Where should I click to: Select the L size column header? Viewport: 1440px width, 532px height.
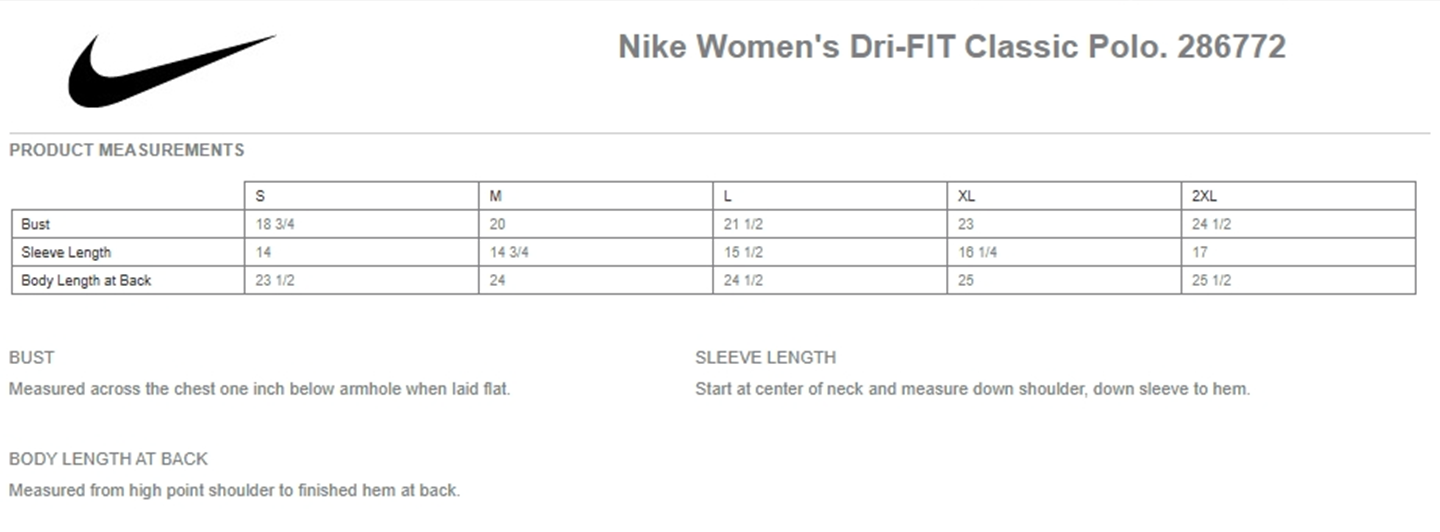click(830, 196)
